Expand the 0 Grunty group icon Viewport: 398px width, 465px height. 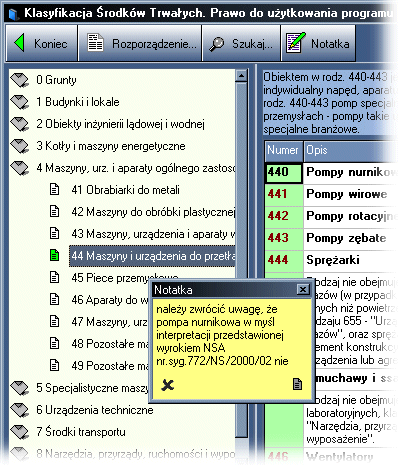pyautogui.click(x=20, y=80)
